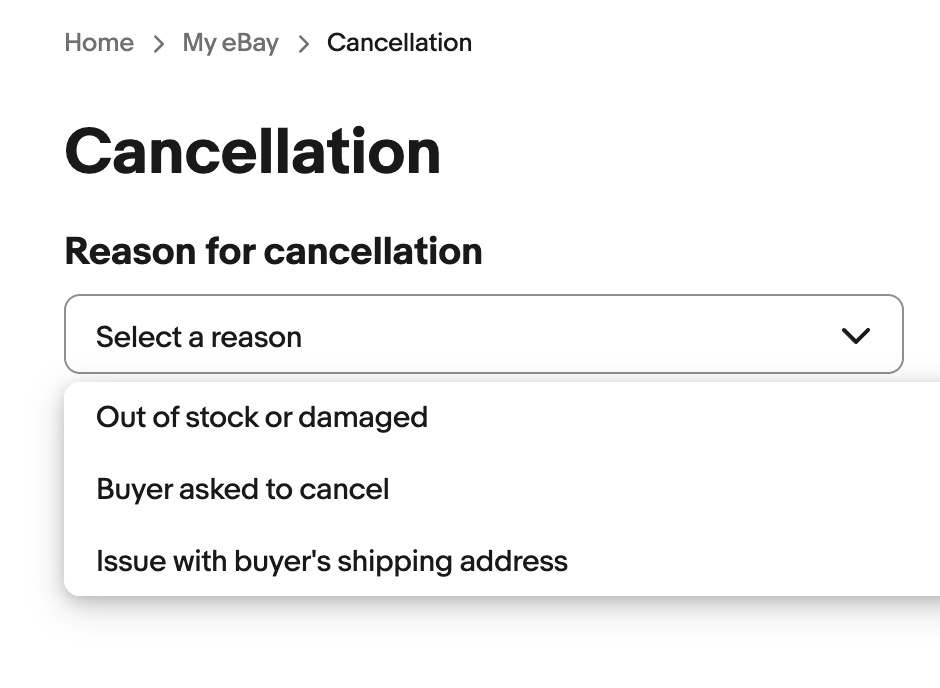Click empty space right of the reason label
Image resolution: width=940 pixels, height=688 pixels.
(x=700, y=251)
